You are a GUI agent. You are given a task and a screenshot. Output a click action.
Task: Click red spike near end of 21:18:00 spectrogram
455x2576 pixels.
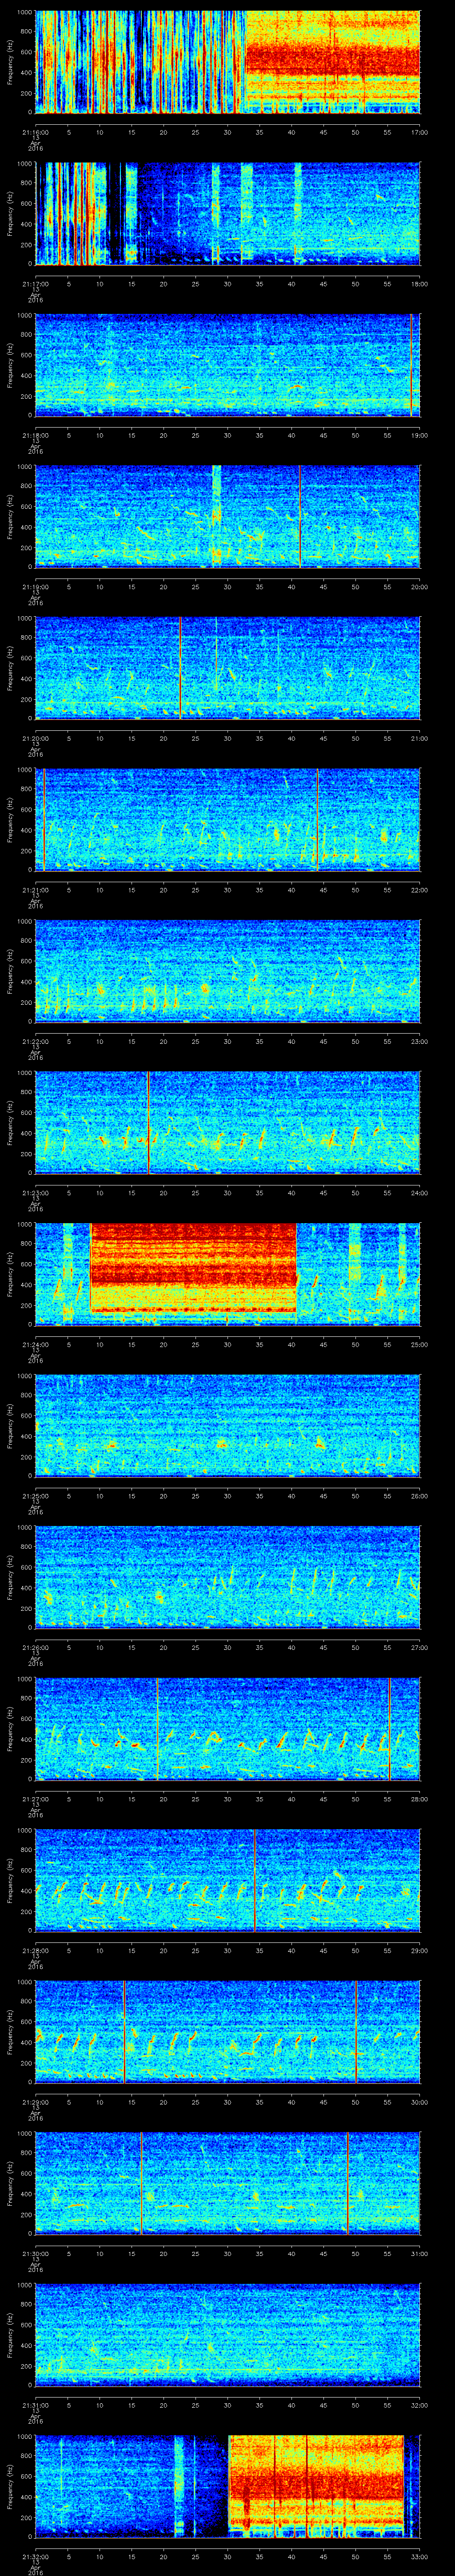pyautogui.click(x=411, y=364)
